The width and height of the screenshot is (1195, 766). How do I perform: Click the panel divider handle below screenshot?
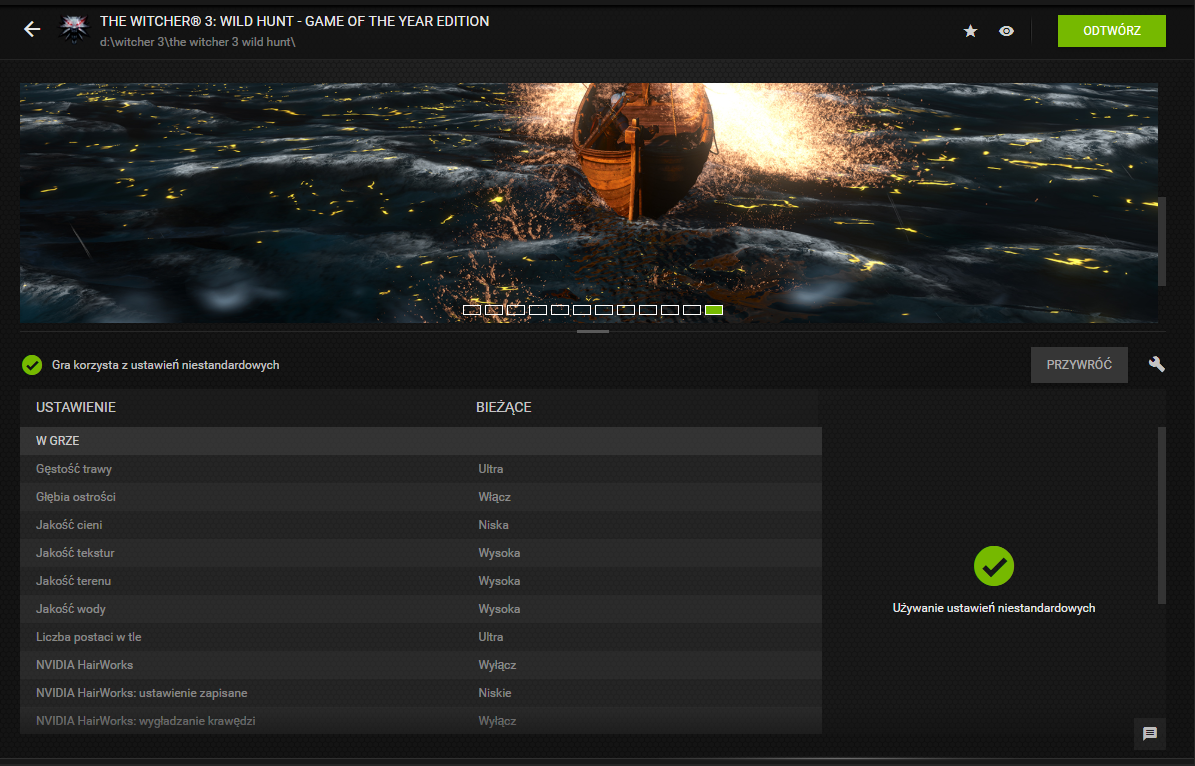coord(593,332)
